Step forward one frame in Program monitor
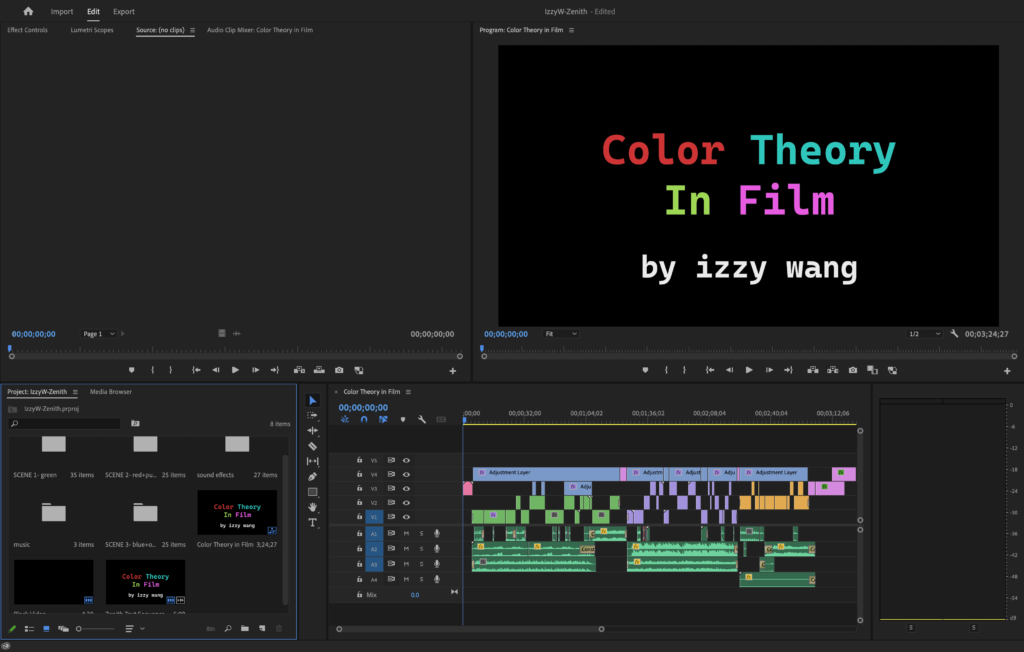Screen dimensions: 1024x652 point(769,370)
